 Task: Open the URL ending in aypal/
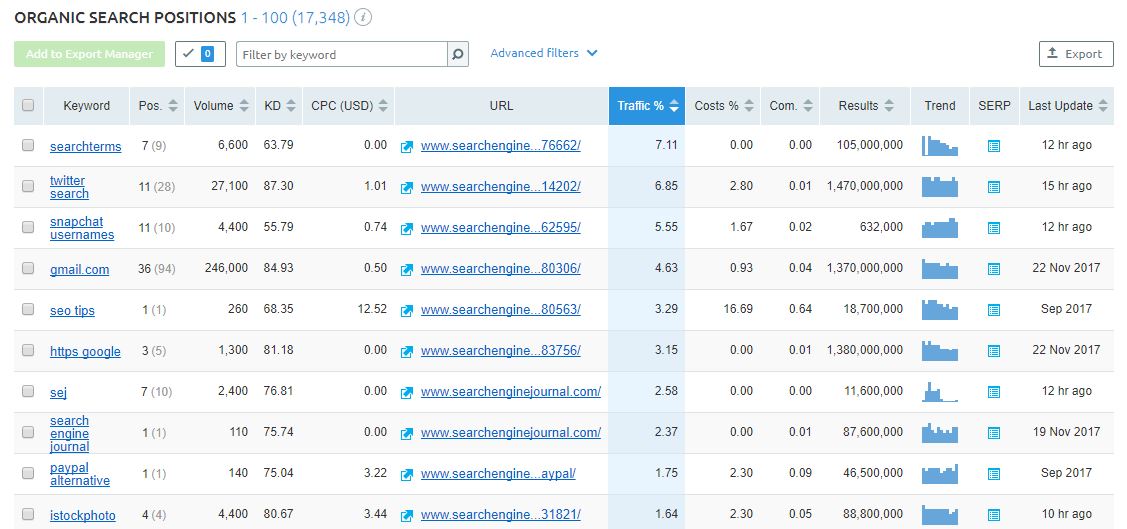click(498, 474)
